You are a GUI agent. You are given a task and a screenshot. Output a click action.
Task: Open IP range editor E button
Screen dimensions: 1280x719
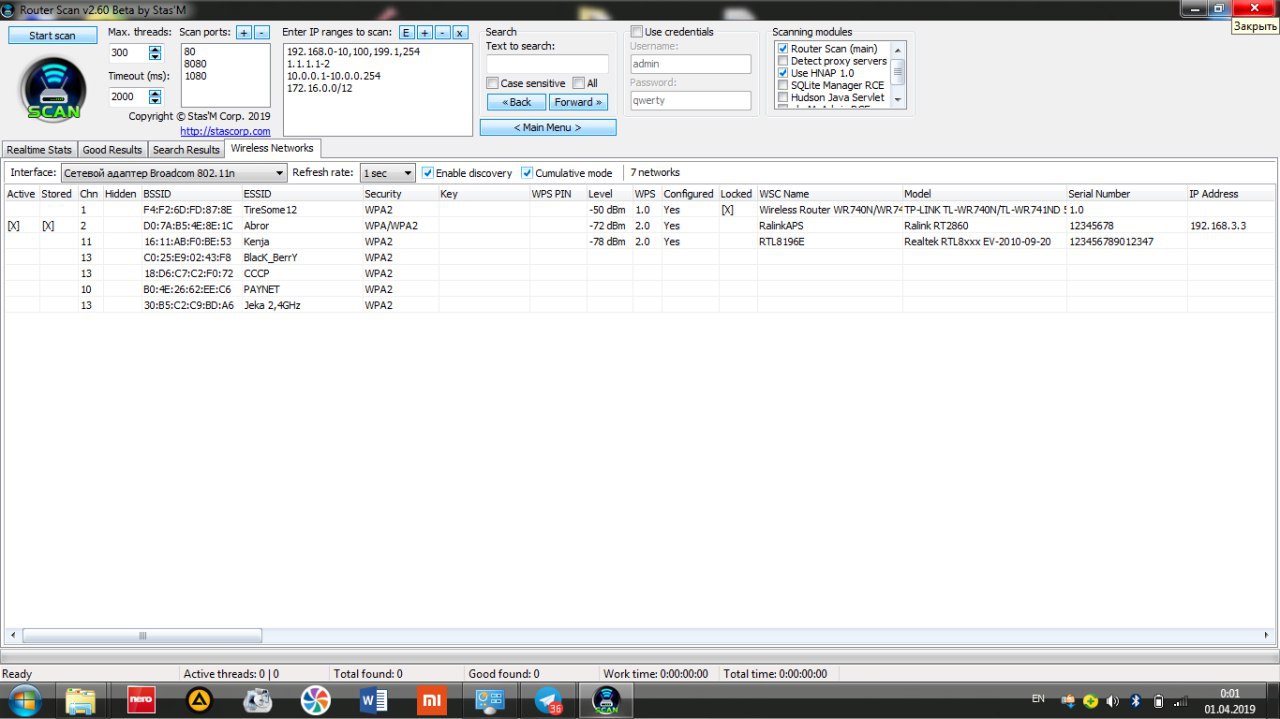407,32
